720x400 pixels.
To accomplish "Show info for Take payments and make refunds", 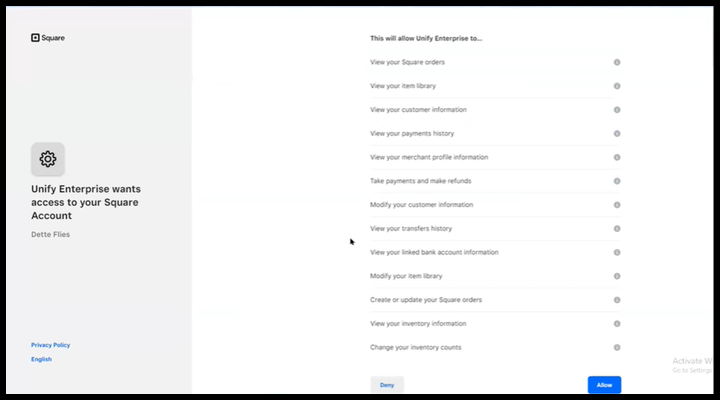I will point(617,181).
